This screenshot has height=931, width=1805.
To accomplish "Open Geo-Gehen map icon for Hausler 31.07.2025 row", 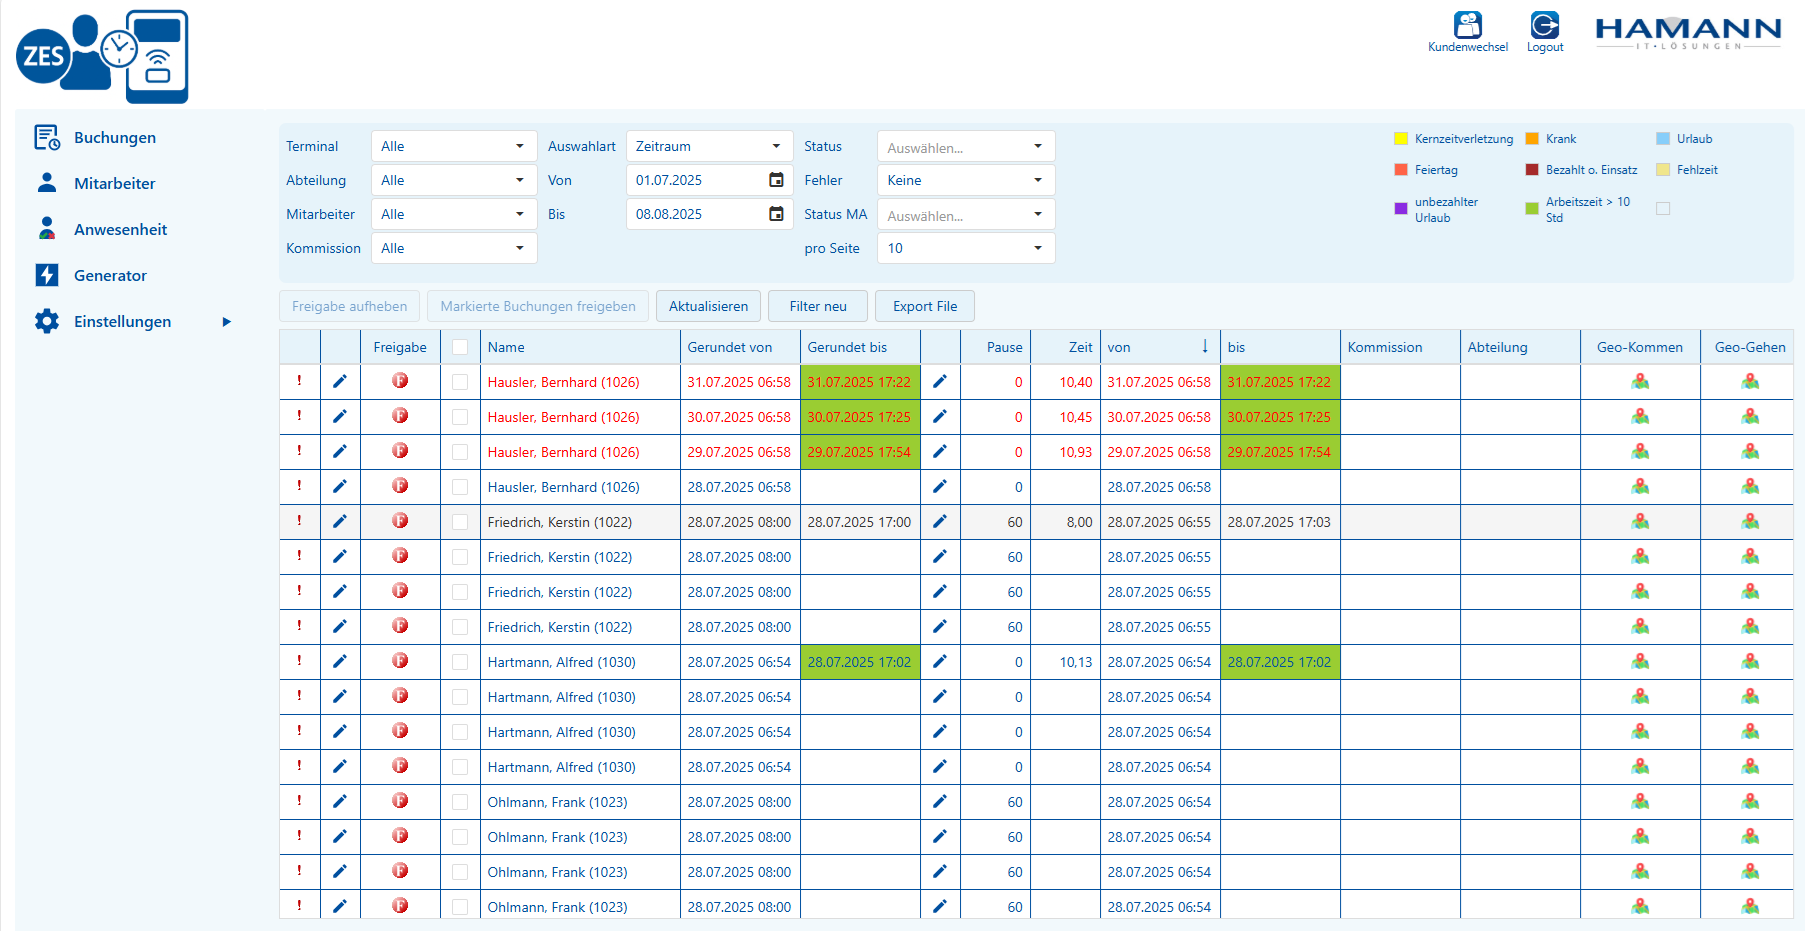I will pos(1750,381).
